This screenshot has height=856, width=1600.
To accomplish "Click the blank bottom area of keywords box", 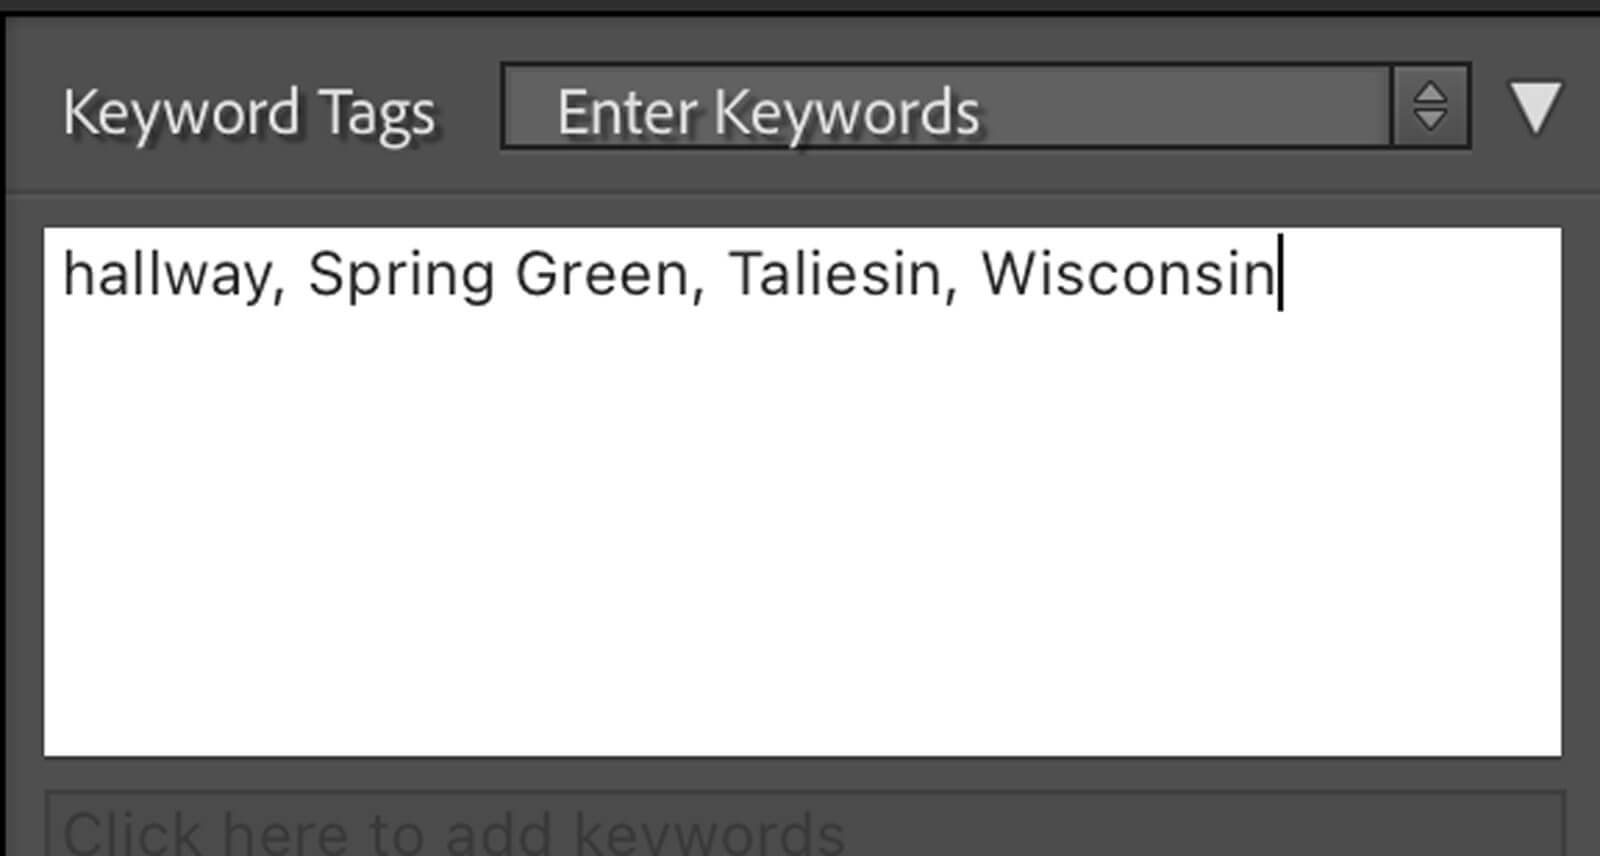I will [802, 700].
